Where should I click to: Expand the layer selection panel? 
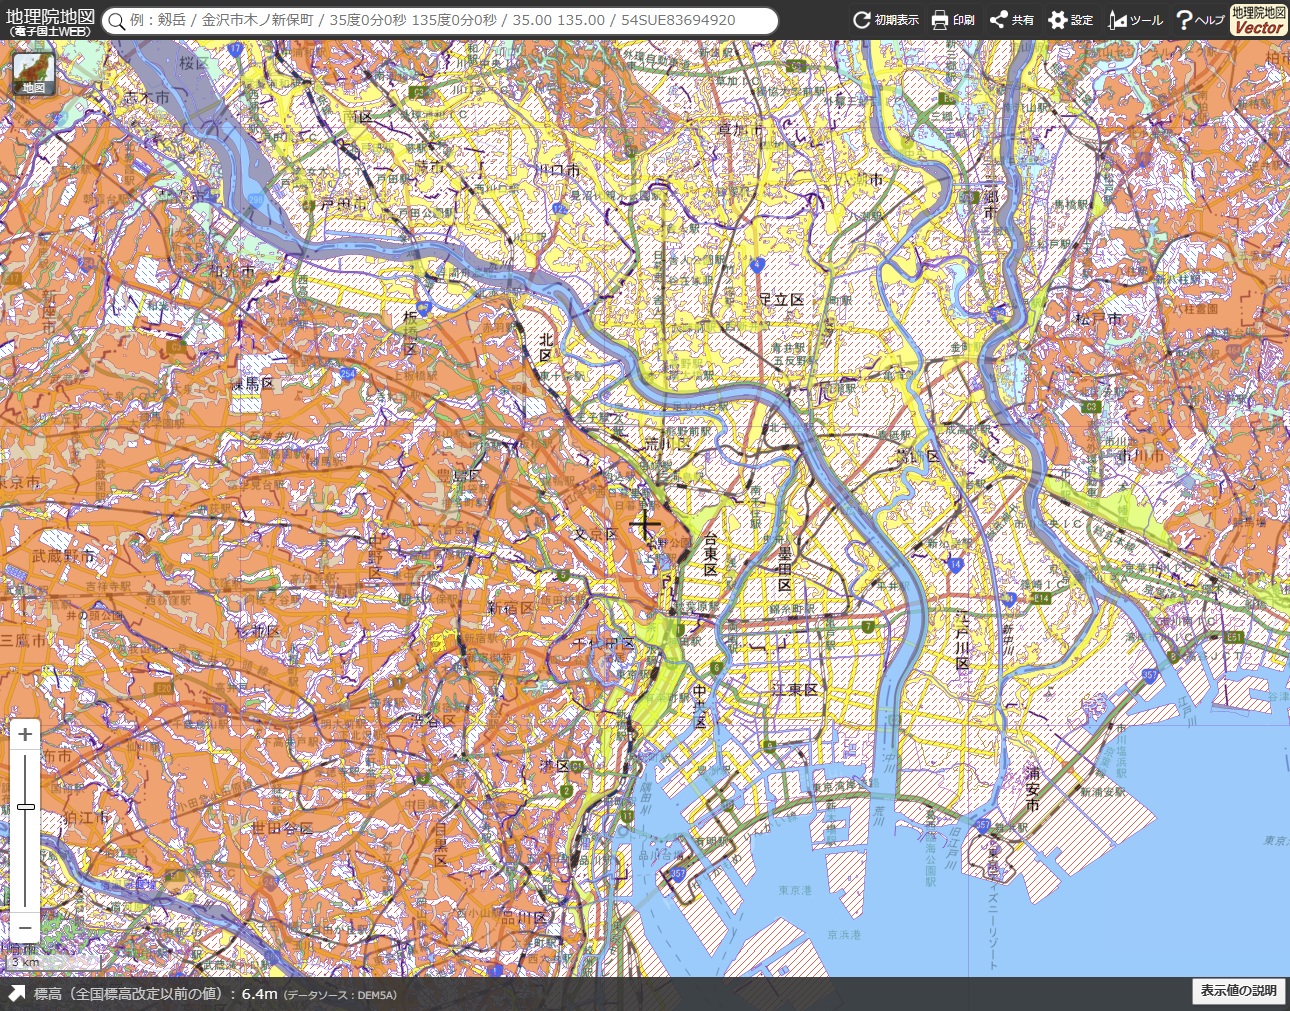33,85
